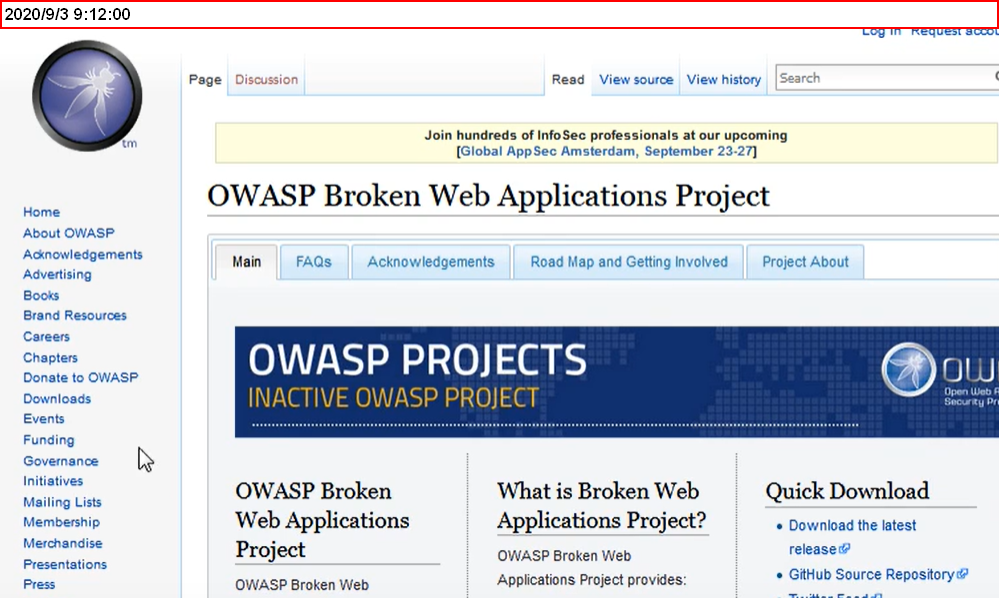This screenshot has height=598, width=999.
Task: Click the Governance sidebar link
Action: coord(61,460)
